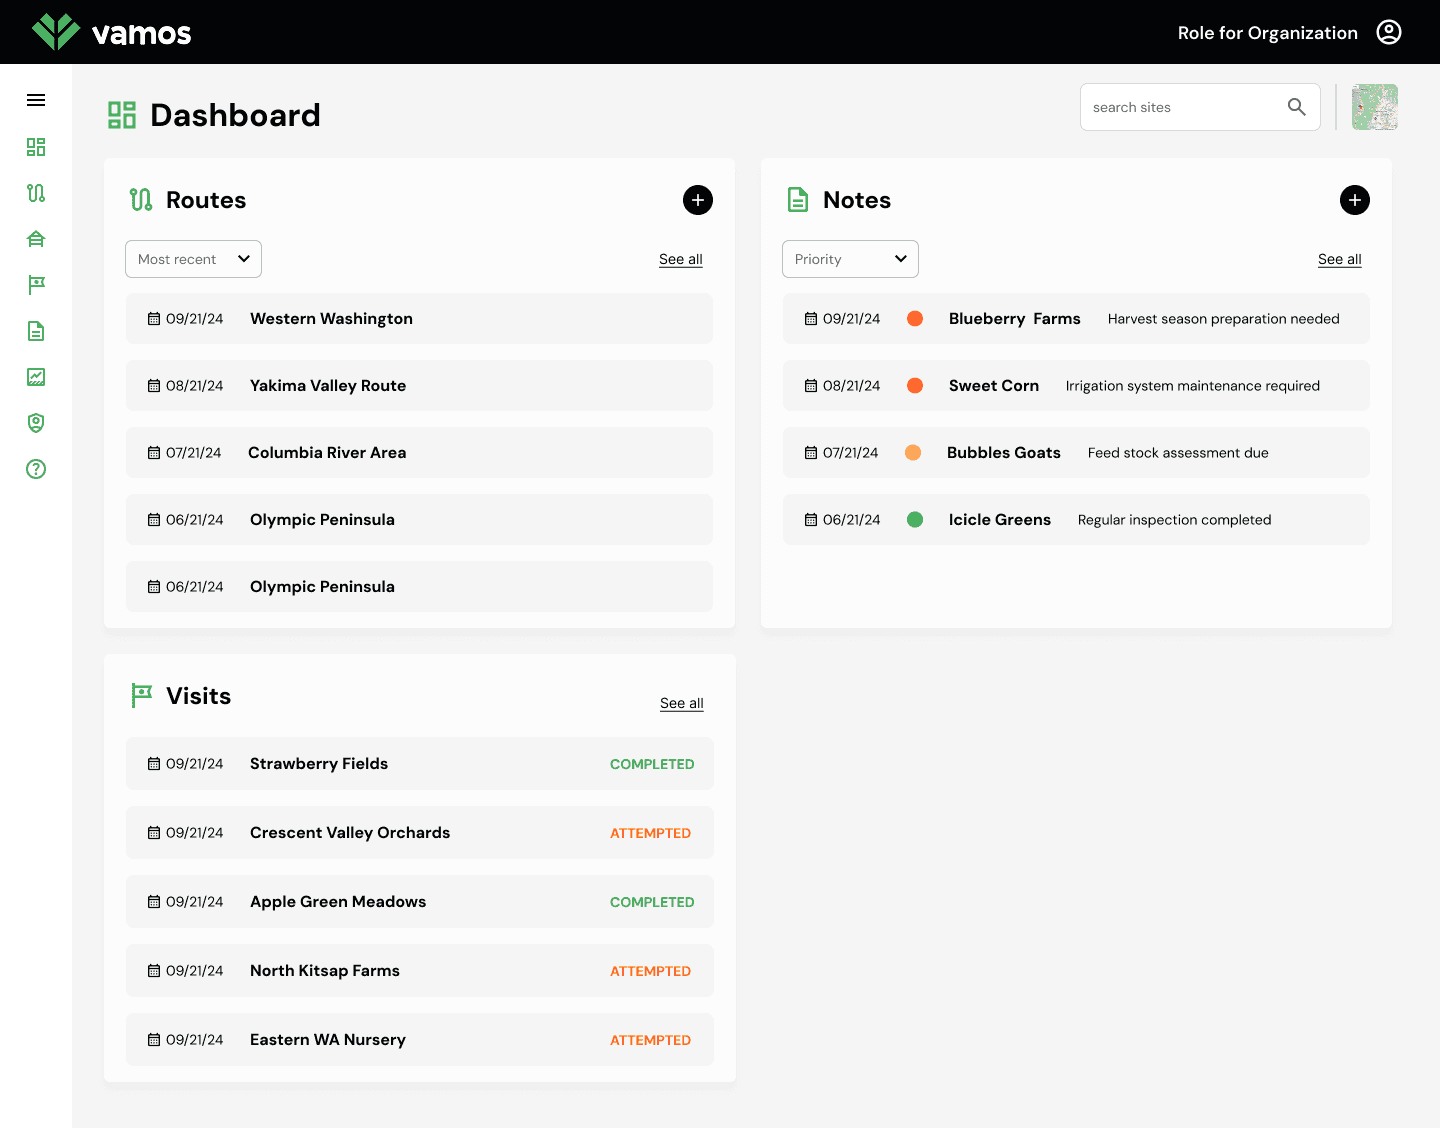Click the search magnifier icon
This screenshot has height=1128, width=1440.
click(1297, 107)
